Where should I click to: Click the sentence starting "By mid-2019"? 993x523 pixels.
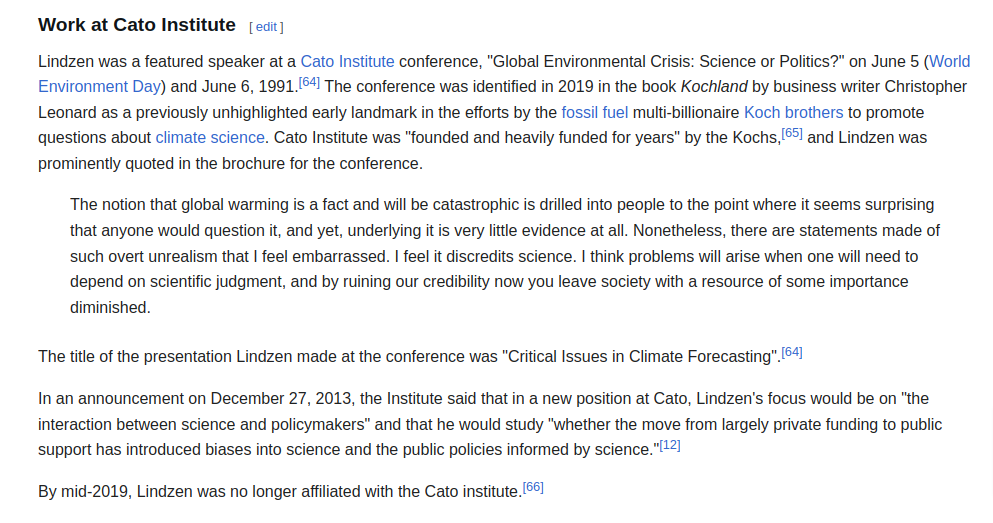(x=280, y=492)
